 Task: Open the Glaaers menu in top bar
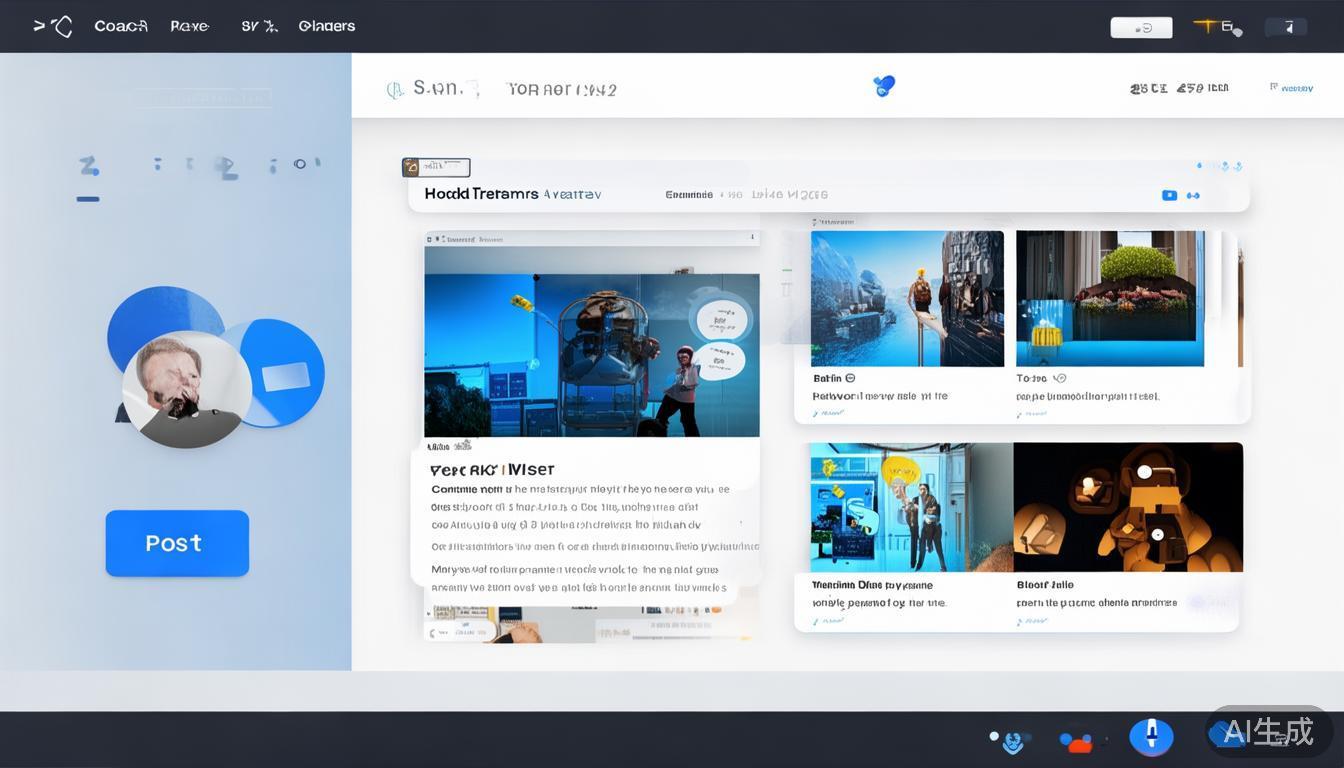[326, 26]
